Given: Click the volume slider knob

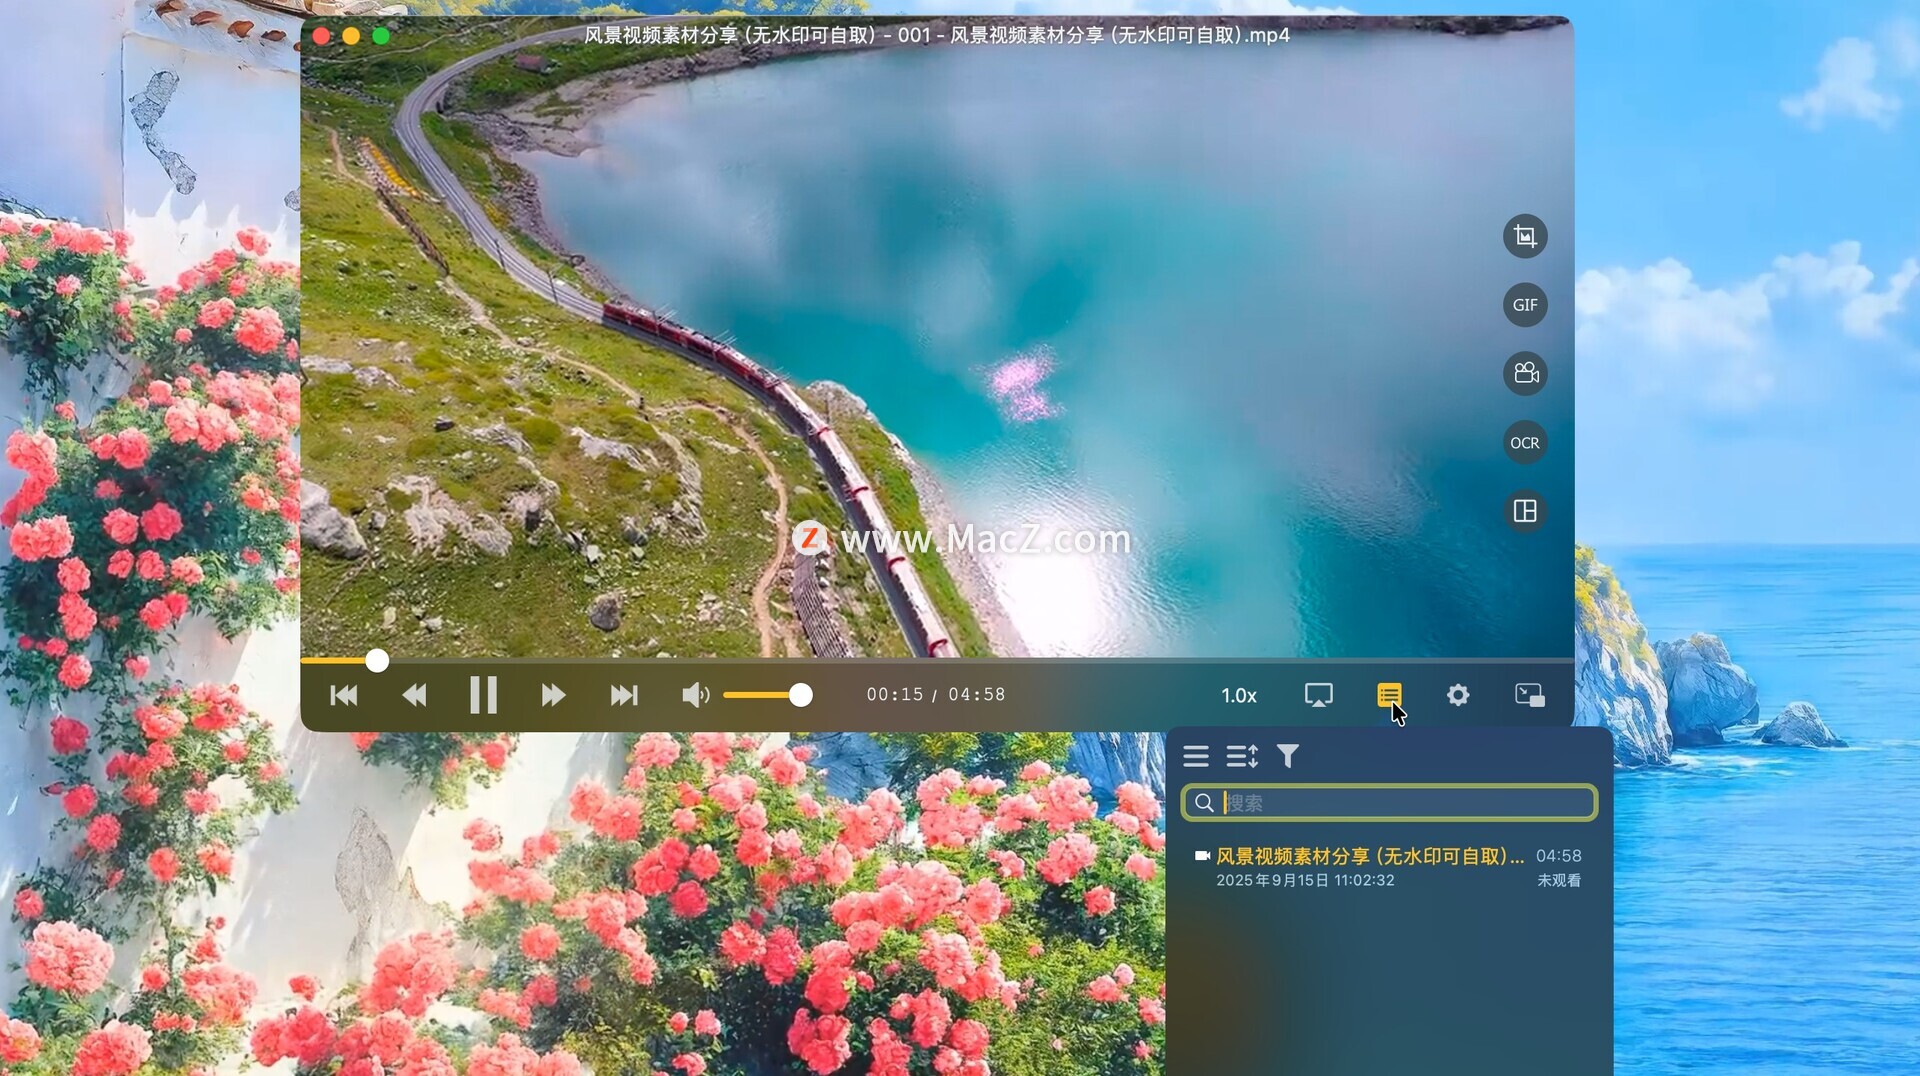Looking at the screenshot, I should [x=800, y=695].
